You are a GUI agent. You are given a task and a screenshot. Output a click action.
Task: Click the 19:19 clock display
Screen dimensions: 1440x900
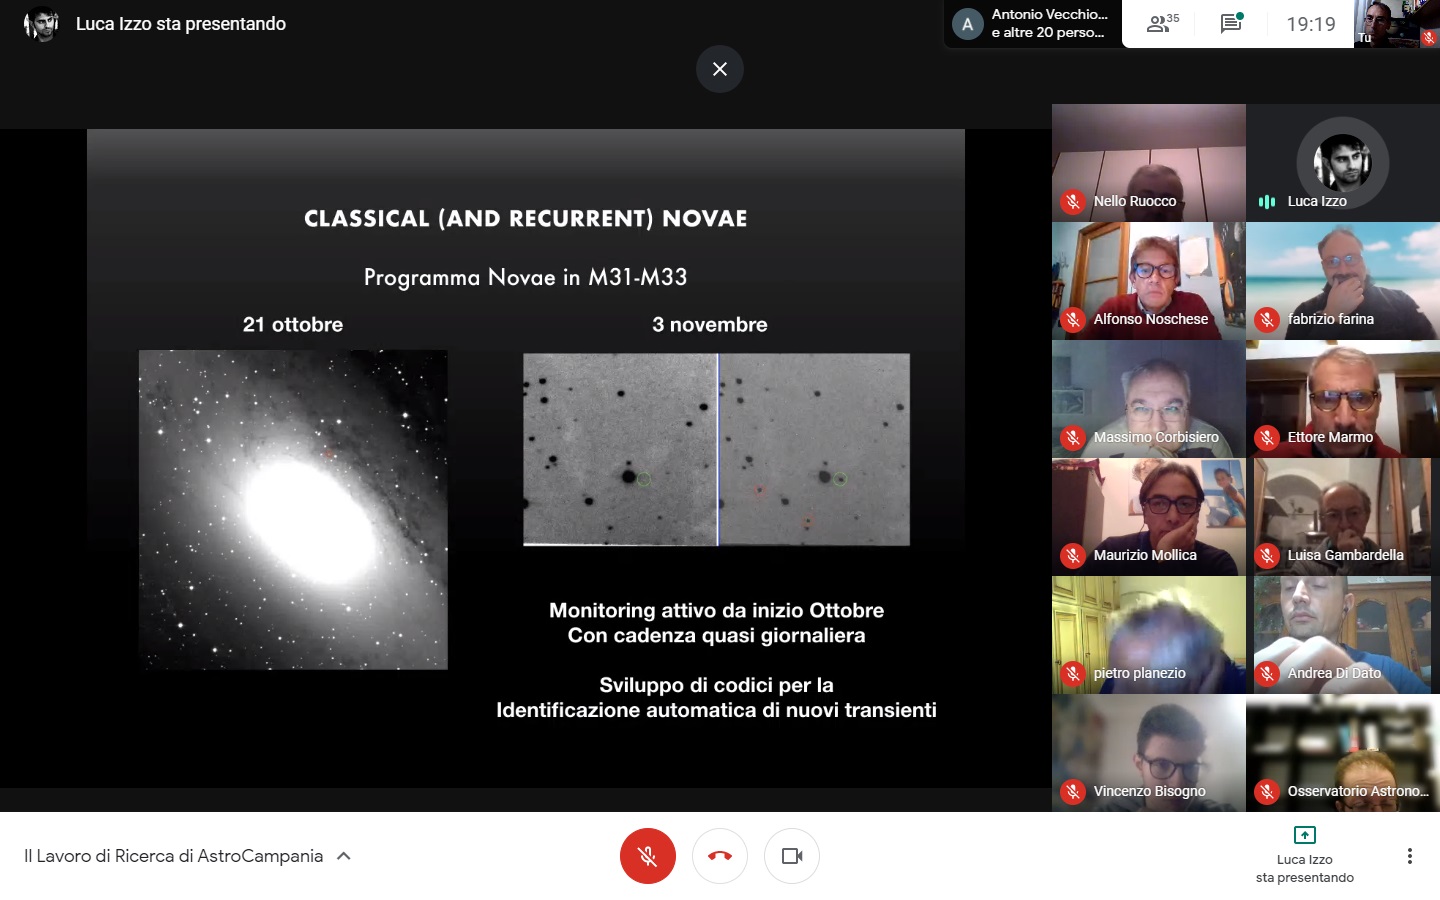click(1310, 24)
